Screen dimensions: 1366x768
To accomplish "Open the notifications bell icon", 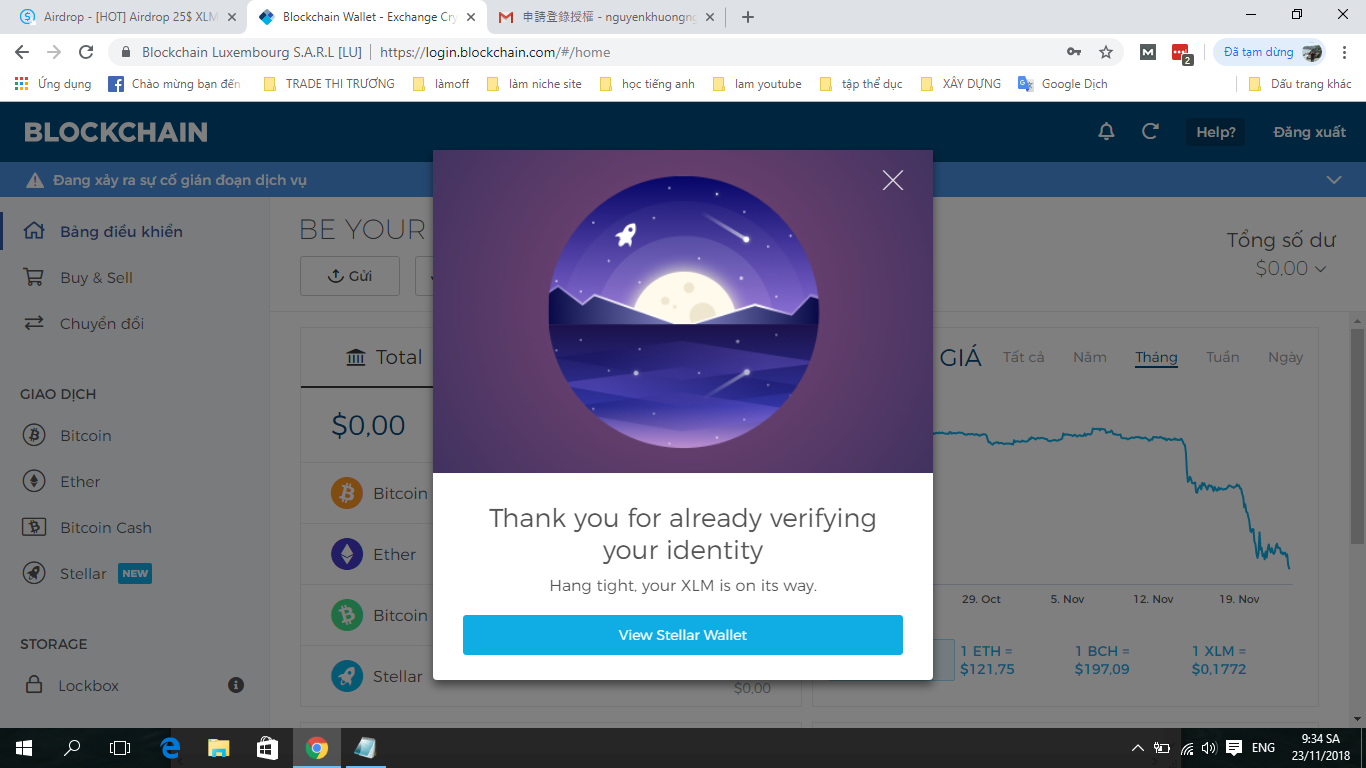I will [1106, 132].
